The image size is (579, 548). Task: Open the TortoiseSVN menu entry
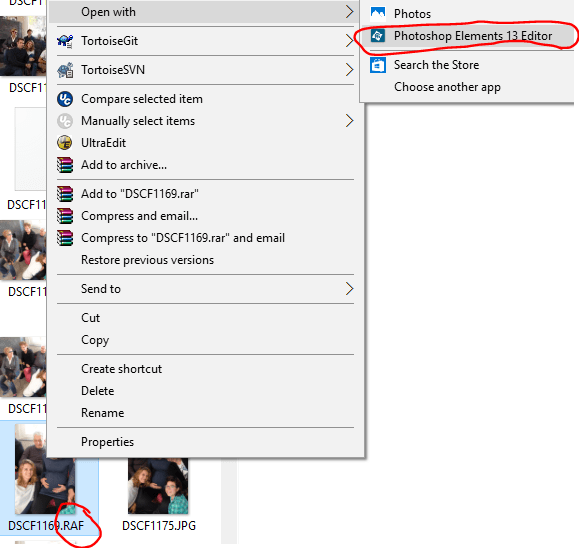point(205,70)
